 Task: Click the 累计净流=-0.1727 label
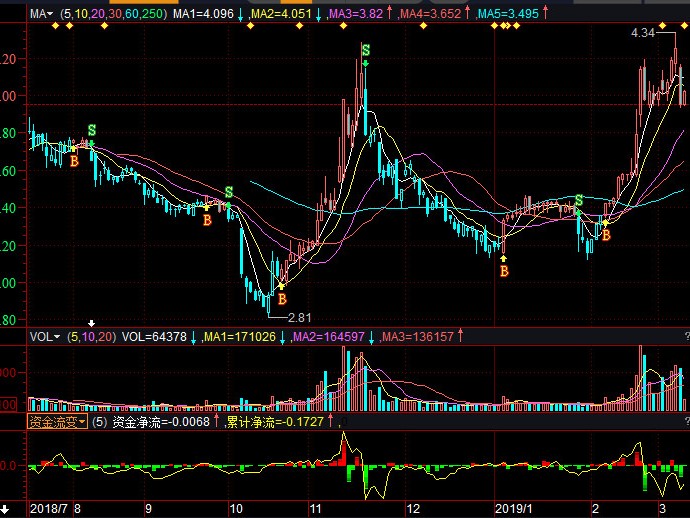click(275, 422)
